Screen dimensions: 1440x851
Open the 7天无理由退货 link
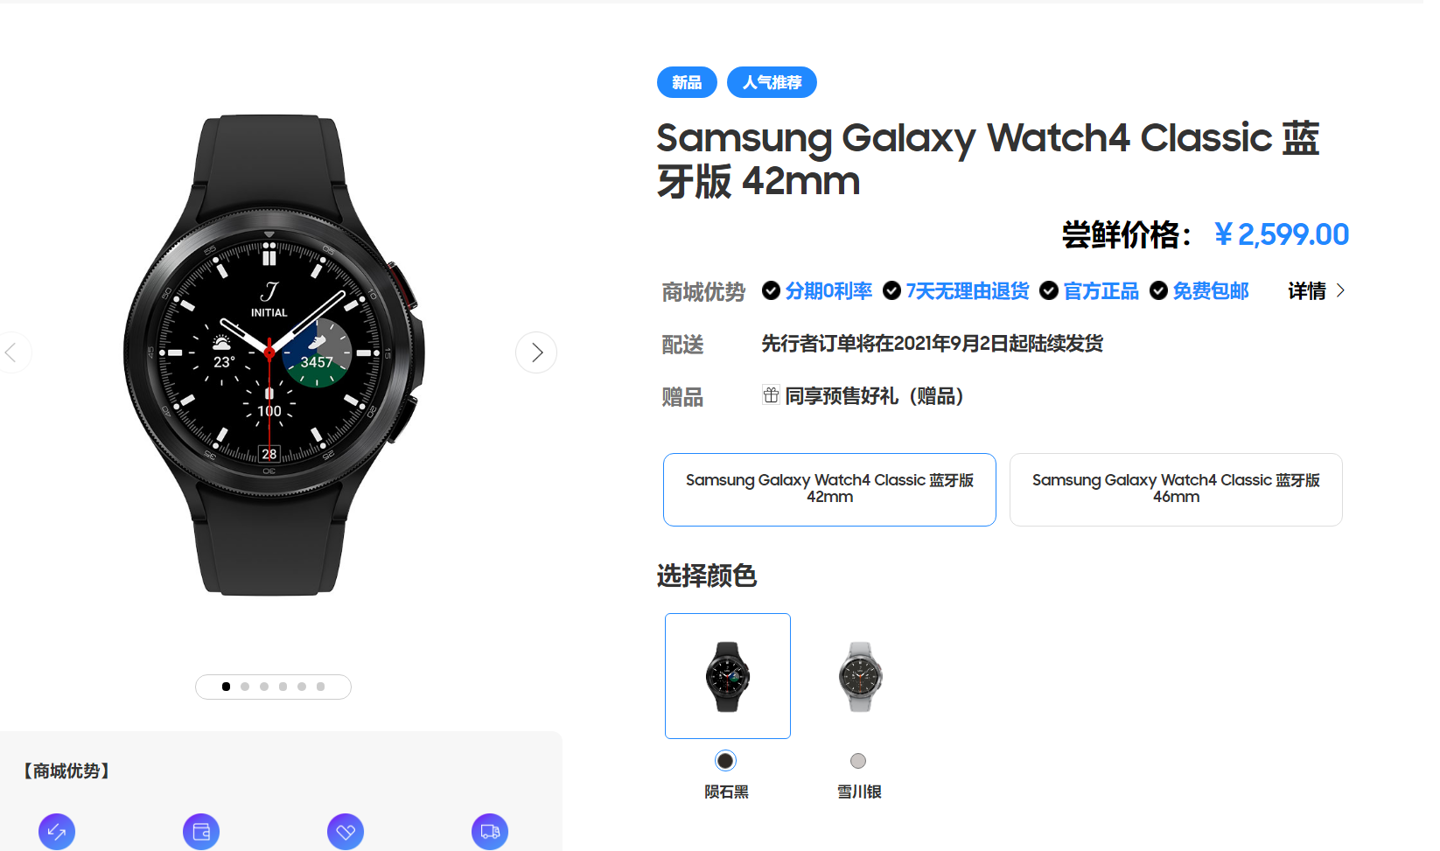[967, 291]
